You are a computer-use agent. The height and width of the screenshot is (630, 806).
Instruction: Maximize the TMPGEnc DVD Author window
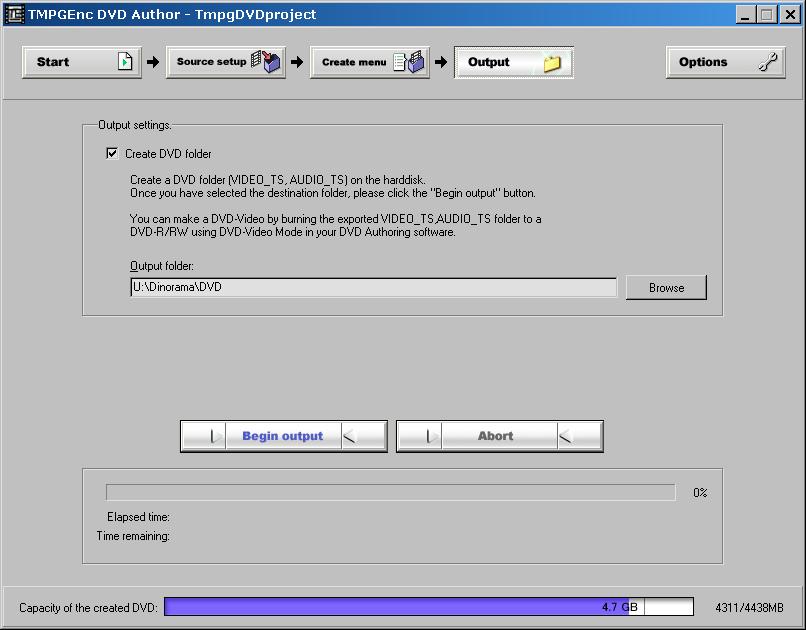click(766, 14)
